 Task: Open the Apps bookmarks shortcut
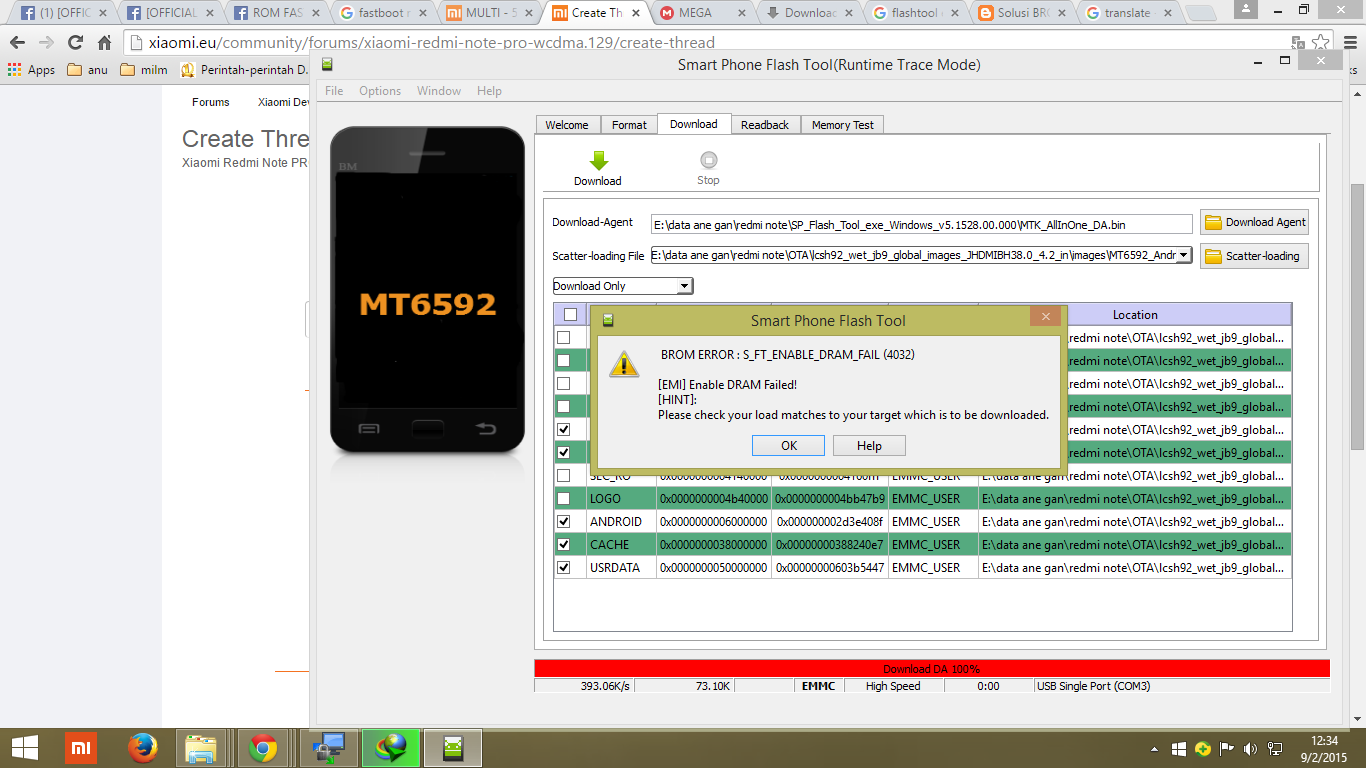31,70
